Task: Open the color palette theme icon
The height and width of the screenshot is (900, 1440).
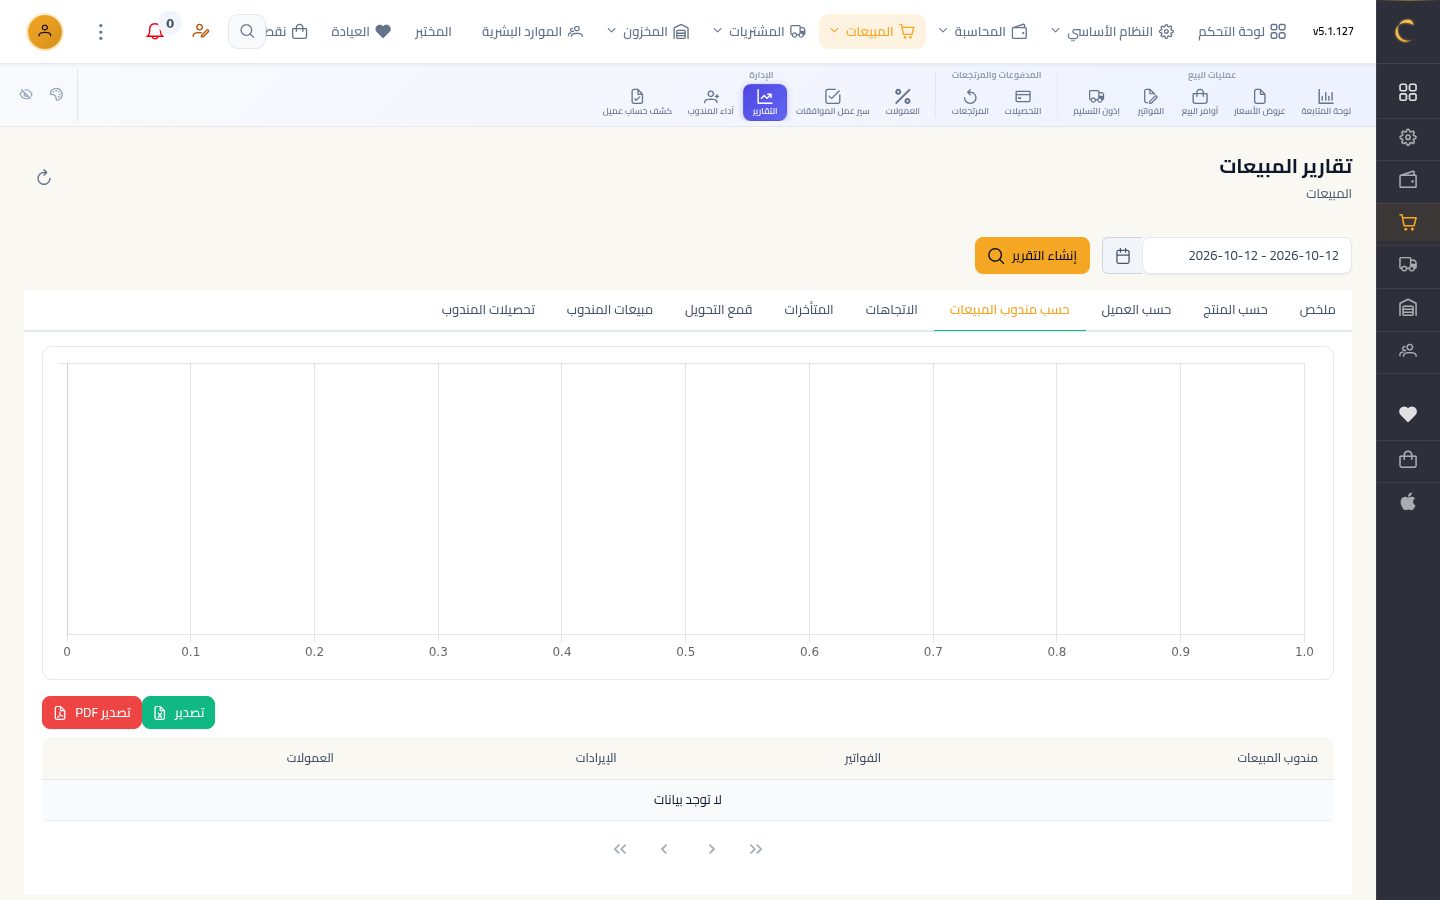Action: 56,94
